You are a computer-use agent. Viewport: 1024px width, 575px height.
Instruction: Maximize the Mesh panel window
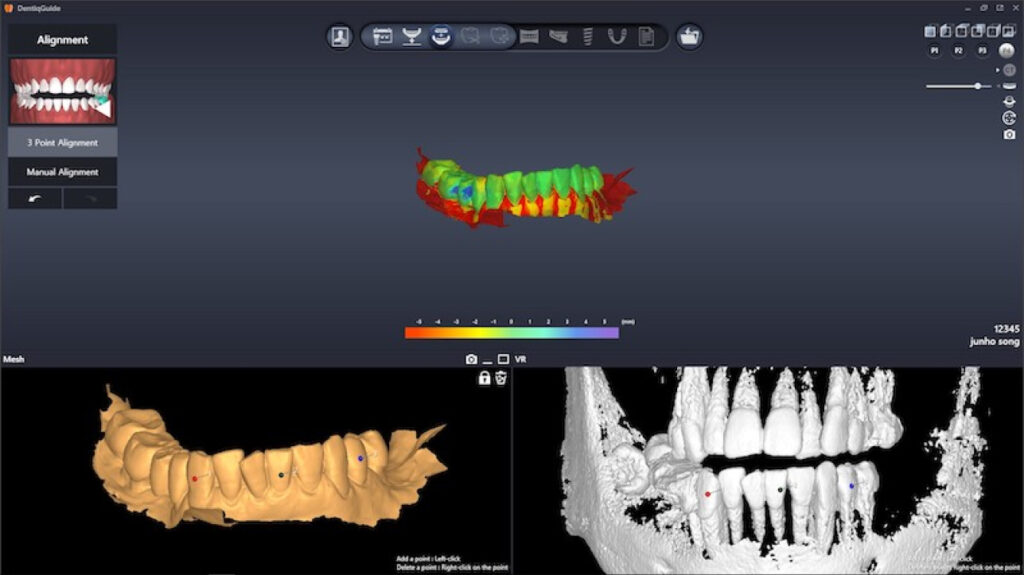(x=503, y=359)
